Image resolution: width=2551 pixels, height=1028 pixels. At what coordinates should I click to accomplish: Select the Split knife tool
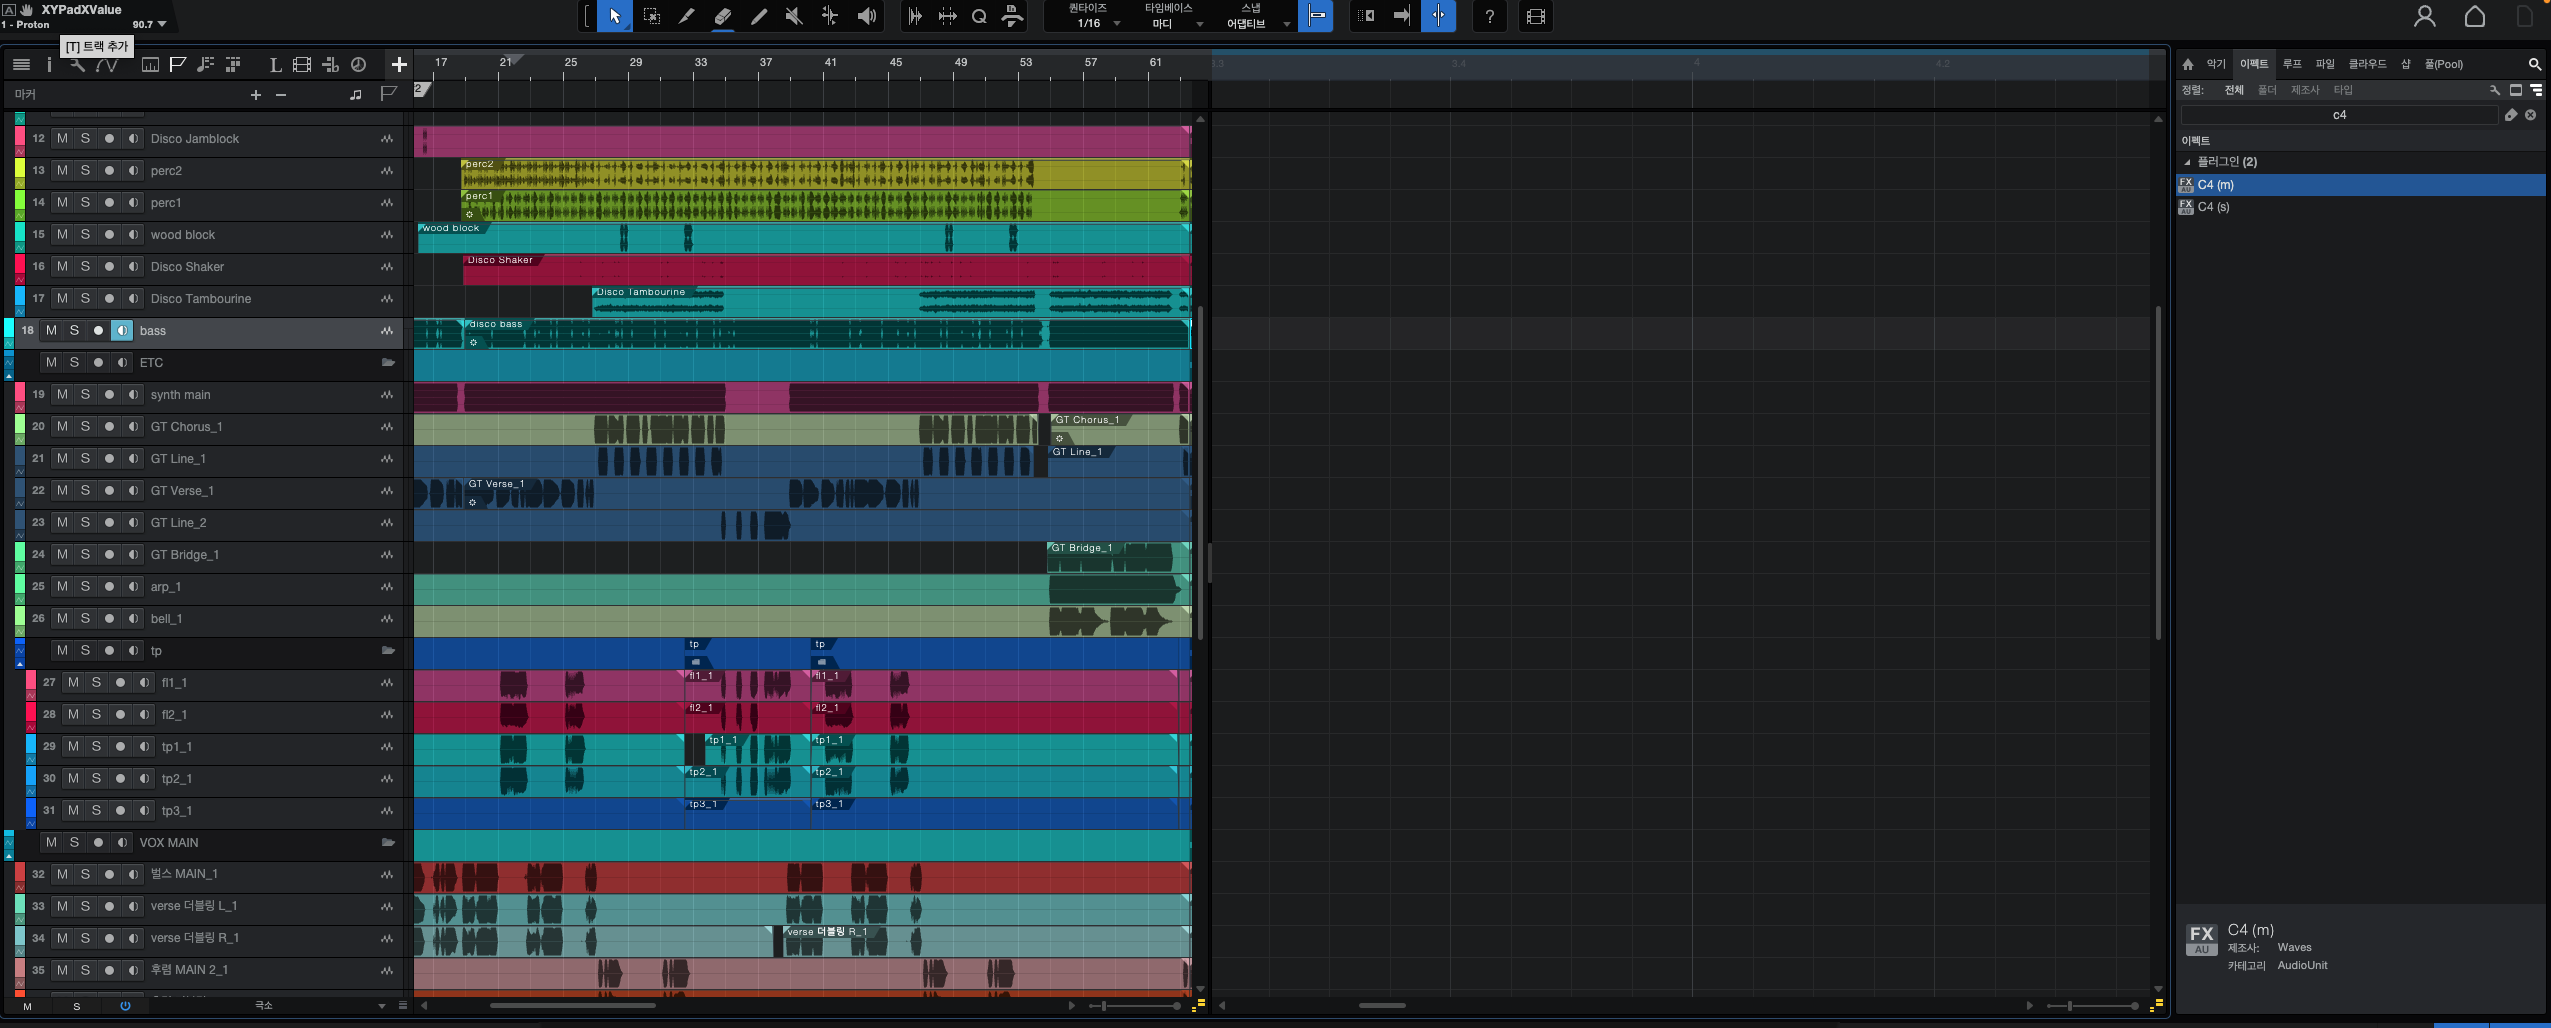pos(686,16)
